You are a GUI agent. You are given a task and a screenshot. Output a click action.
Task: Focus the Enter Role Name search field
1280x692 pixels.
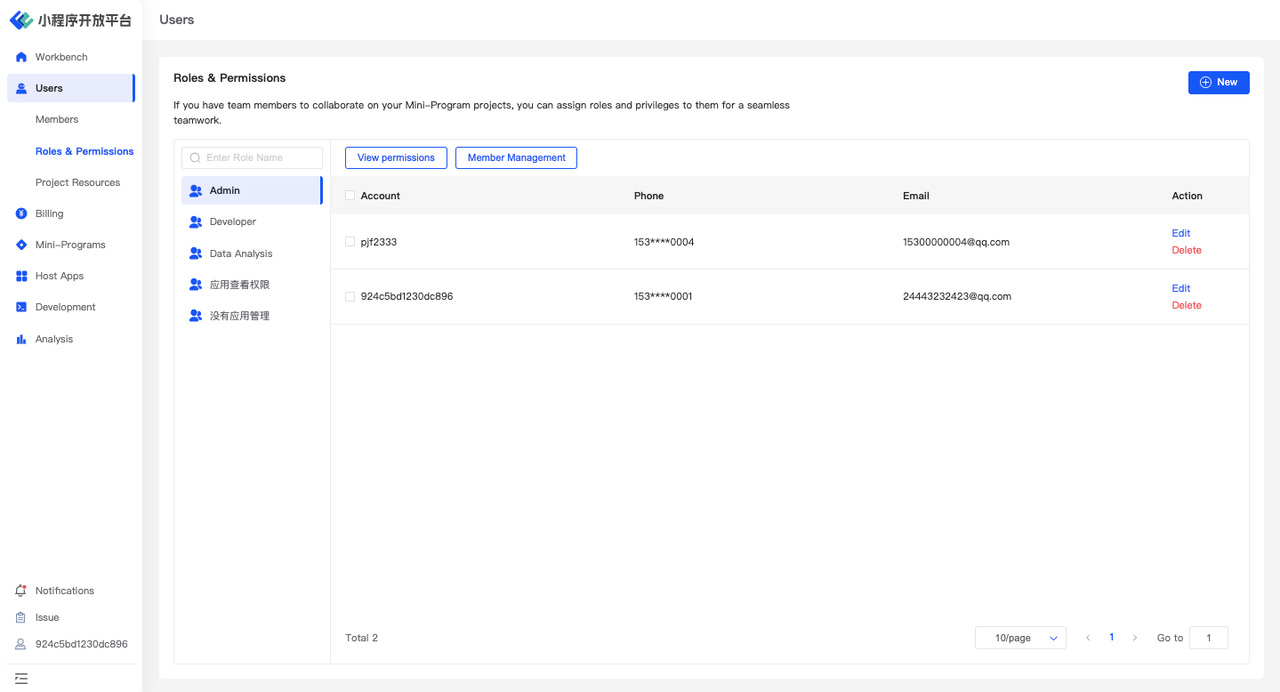pos(260,158)
